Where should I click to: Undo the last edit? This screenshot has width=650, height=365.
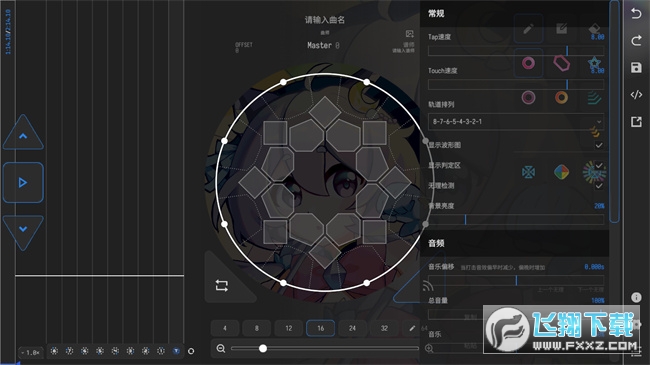pos(636,13)
